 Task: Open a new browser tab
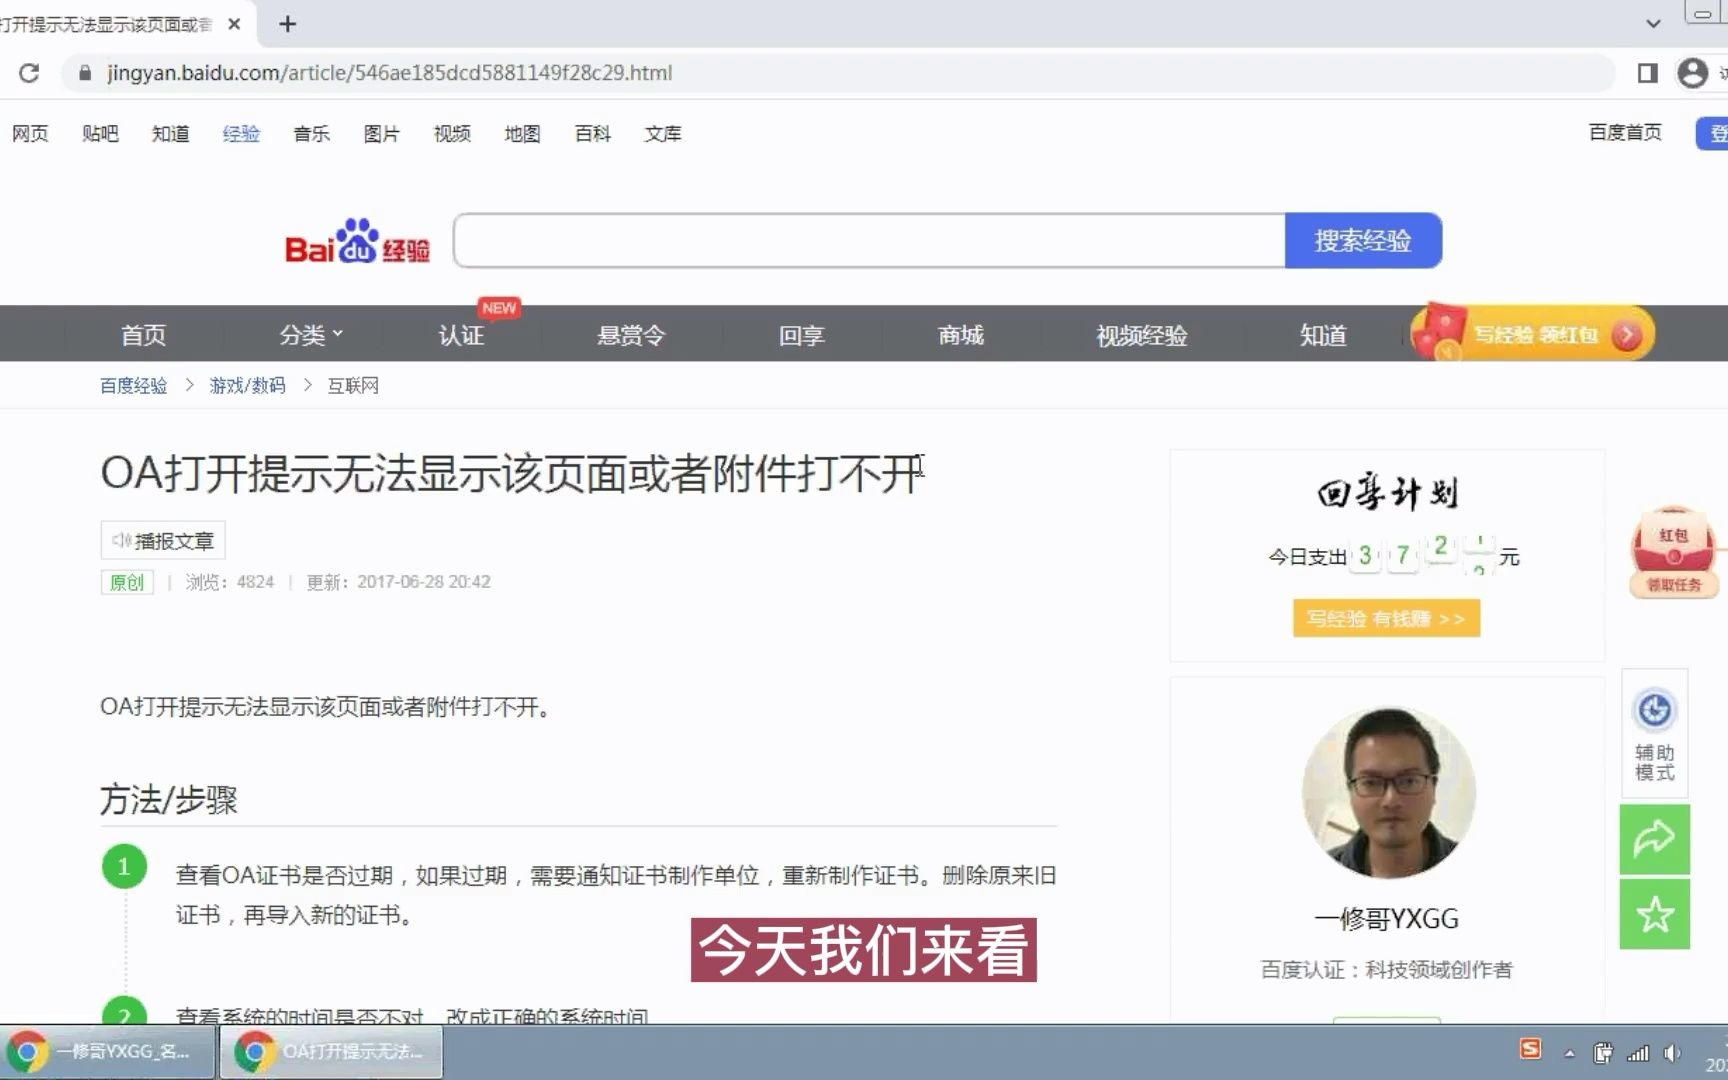[287, 24]
